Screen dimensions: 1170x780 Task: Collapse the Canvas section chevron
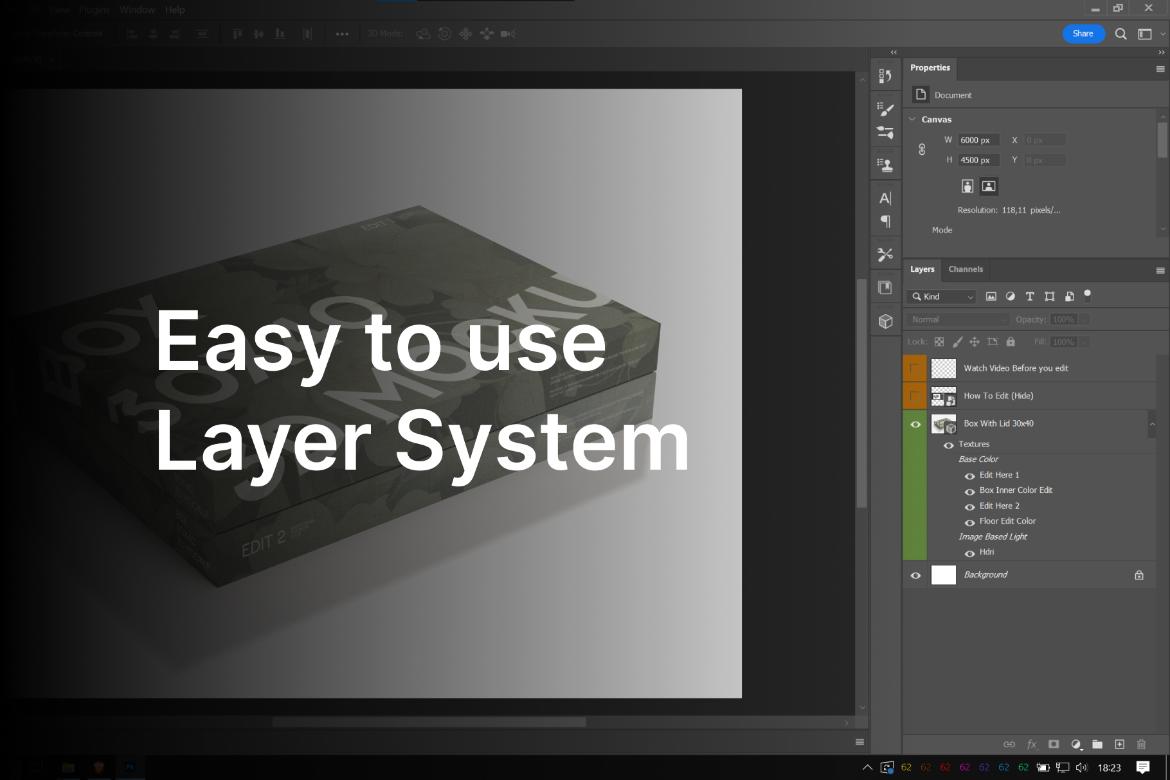pos(912,119)
